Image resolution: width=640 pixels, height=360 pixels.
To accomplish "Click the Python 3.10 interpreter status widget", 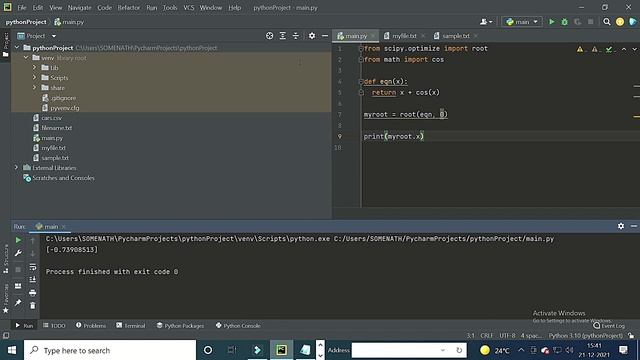I will coord(585,336).
